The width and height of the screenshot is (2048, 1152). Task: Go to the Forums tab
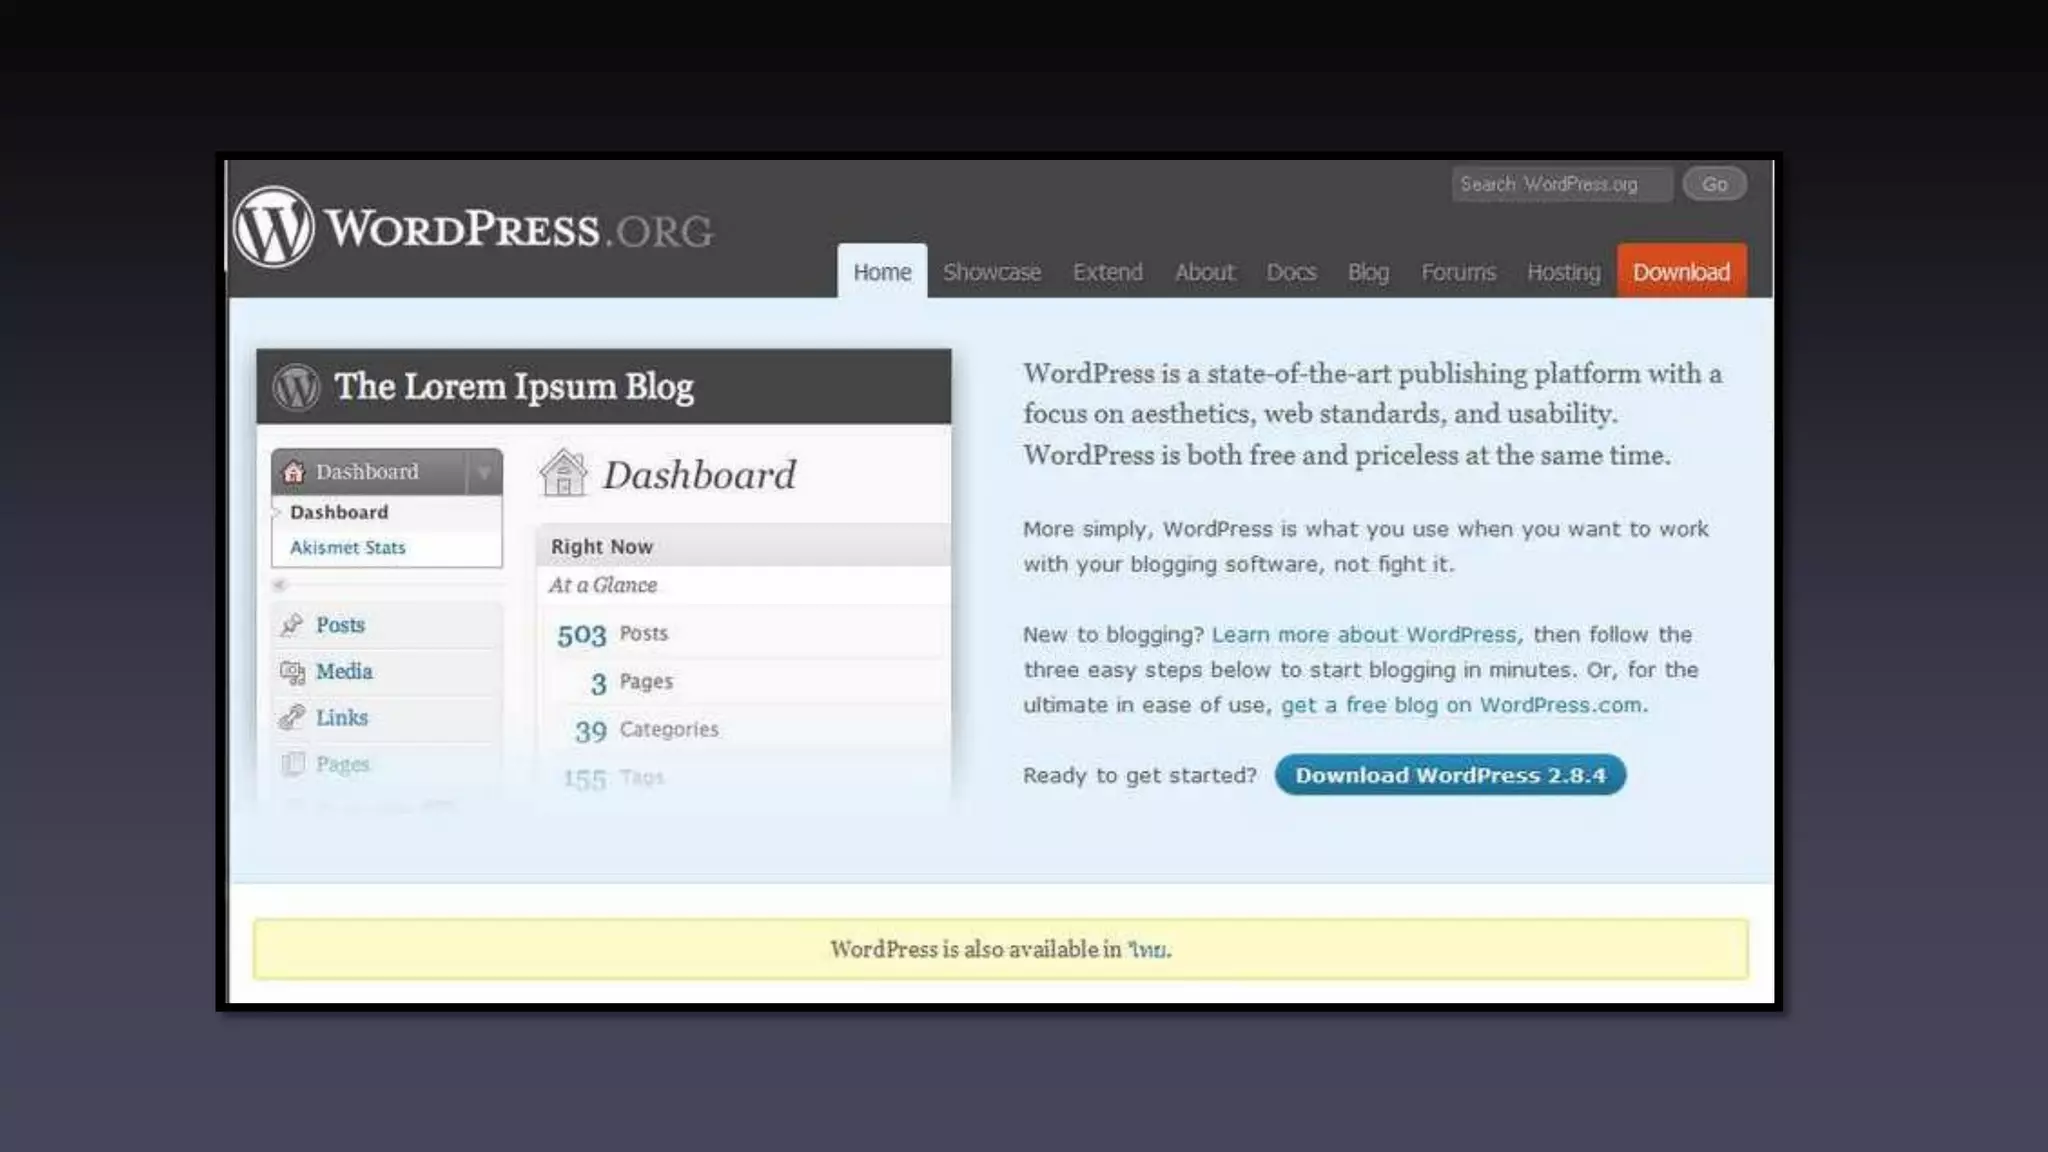1458,272
